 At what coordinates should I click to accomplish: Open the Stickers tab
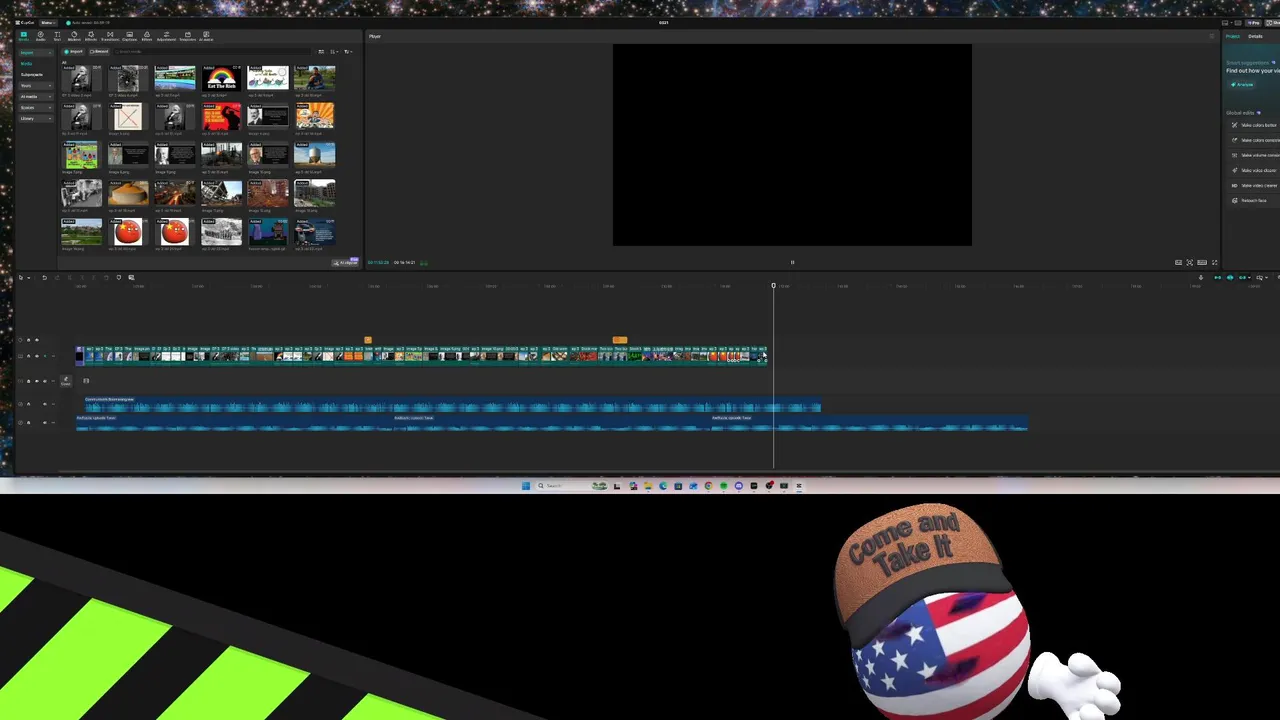click(x=74, y=36)
